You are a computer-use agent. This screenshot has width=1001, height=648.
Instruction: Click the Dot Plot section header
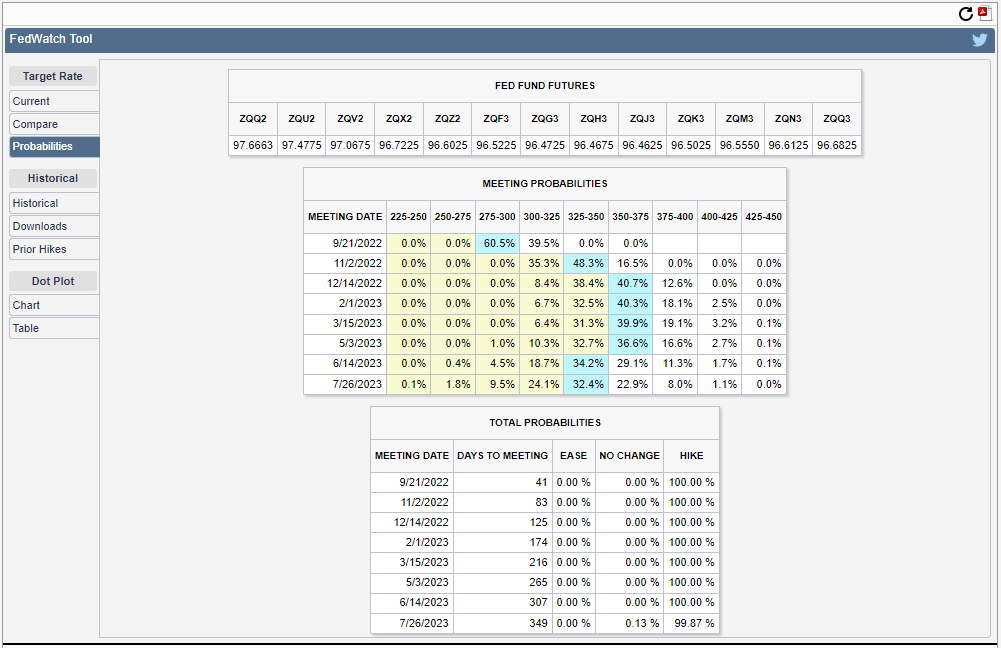(53, 281)
